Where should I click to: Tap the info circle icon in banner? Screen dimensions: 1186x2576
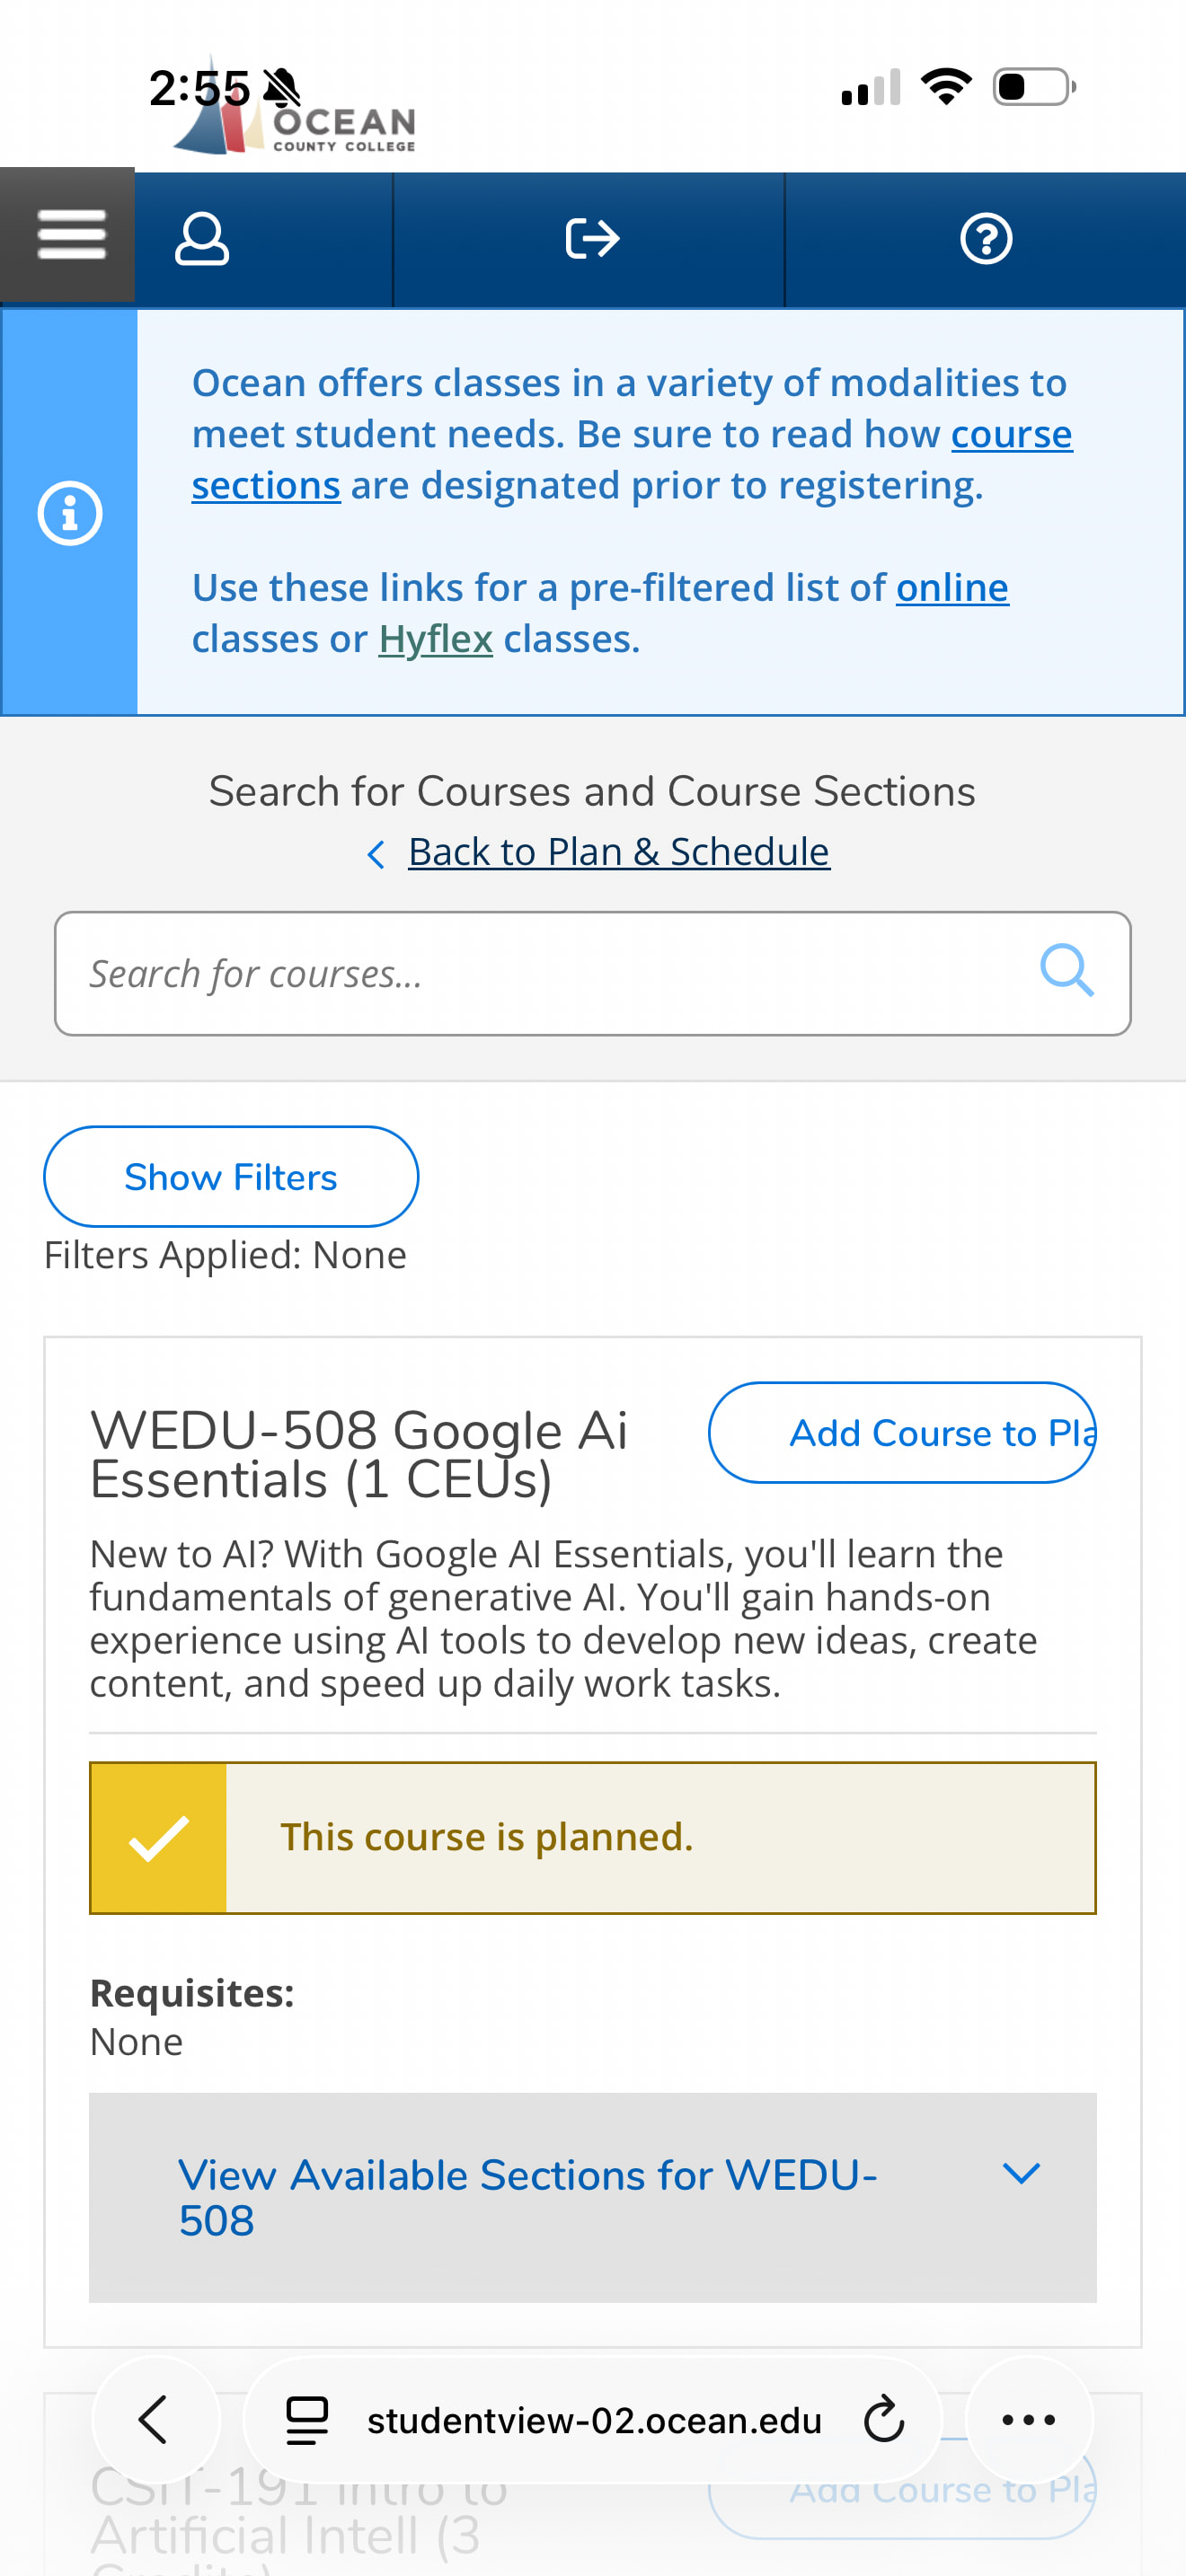tap(70, 513)
